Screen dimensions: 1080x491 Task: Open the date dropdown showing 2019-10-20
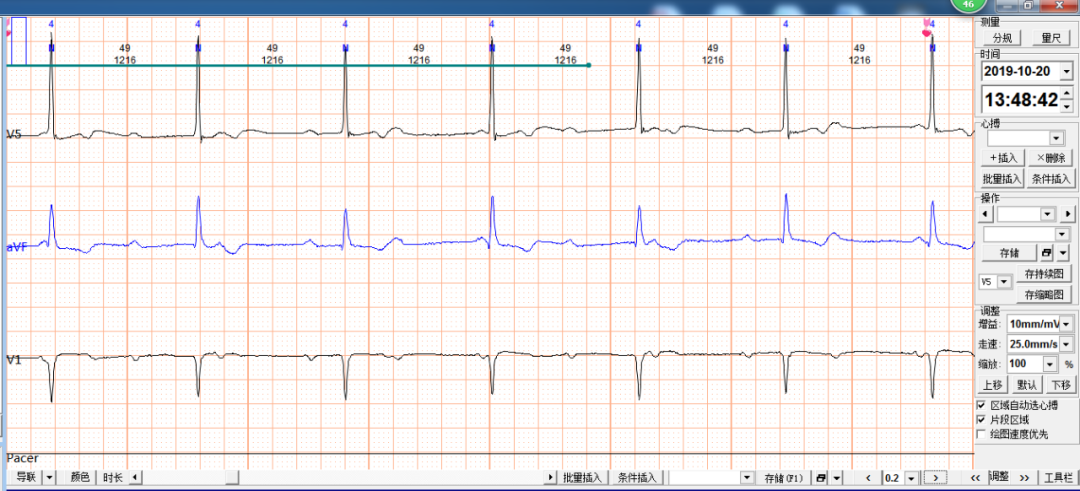1067,71
